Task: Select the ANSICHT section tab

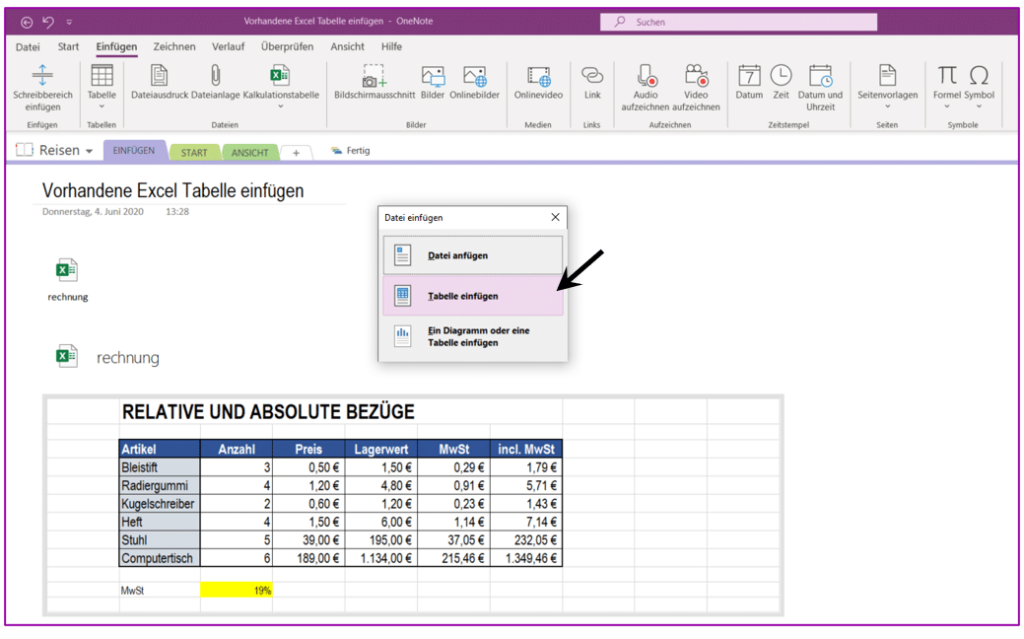Action: tap(249, 153)
